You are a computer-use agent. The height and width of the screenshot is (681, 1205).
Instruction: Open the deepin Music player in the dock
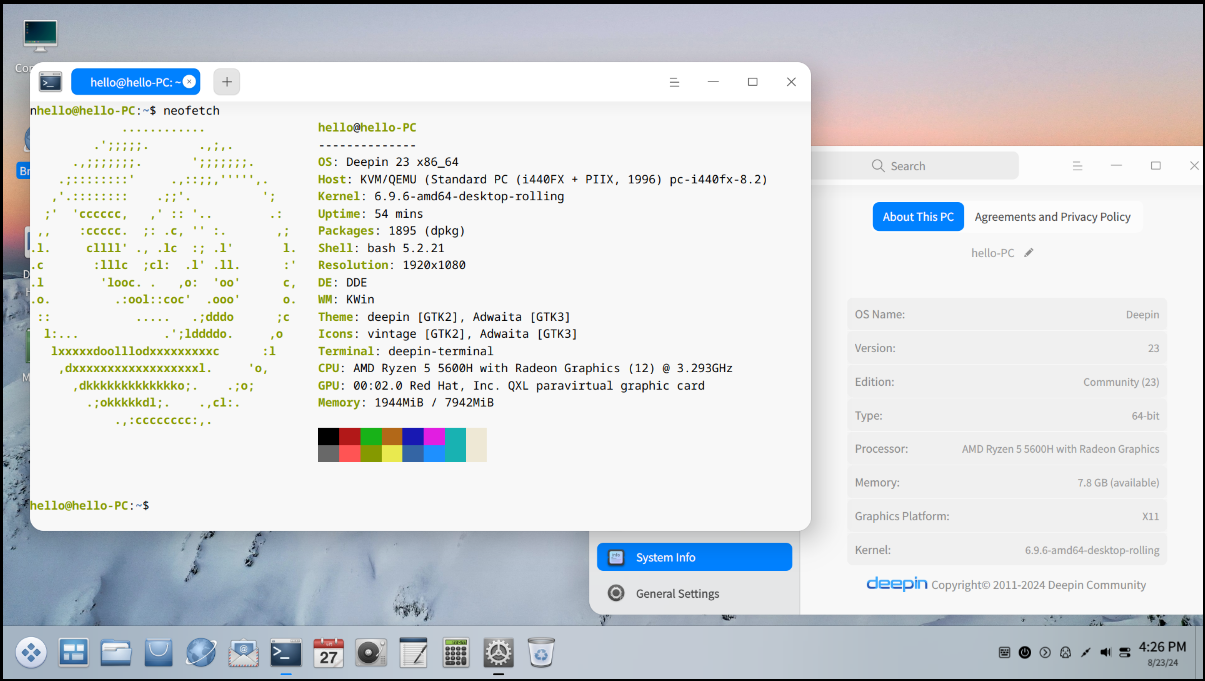pyautogui.click(x=370, y=652)
